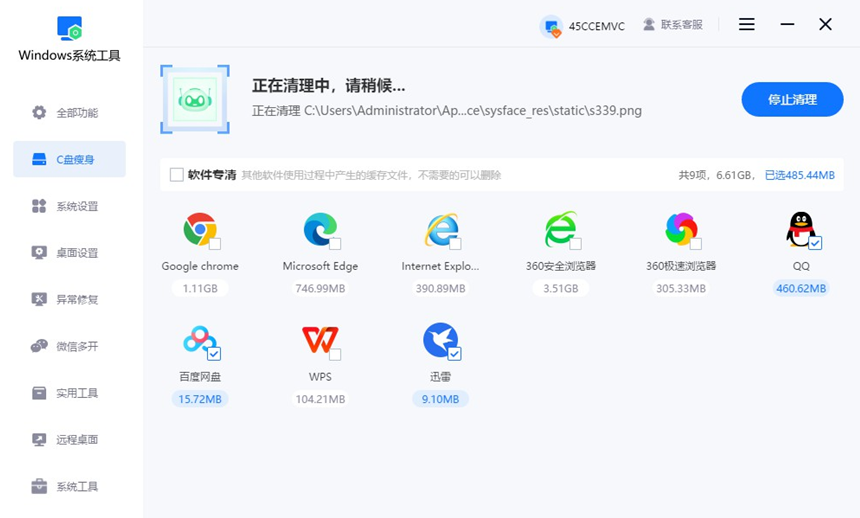The height and width of the screenshot is (518, 860).
Task: Click the 已选485.44MB link
Action: pos(800,175)
